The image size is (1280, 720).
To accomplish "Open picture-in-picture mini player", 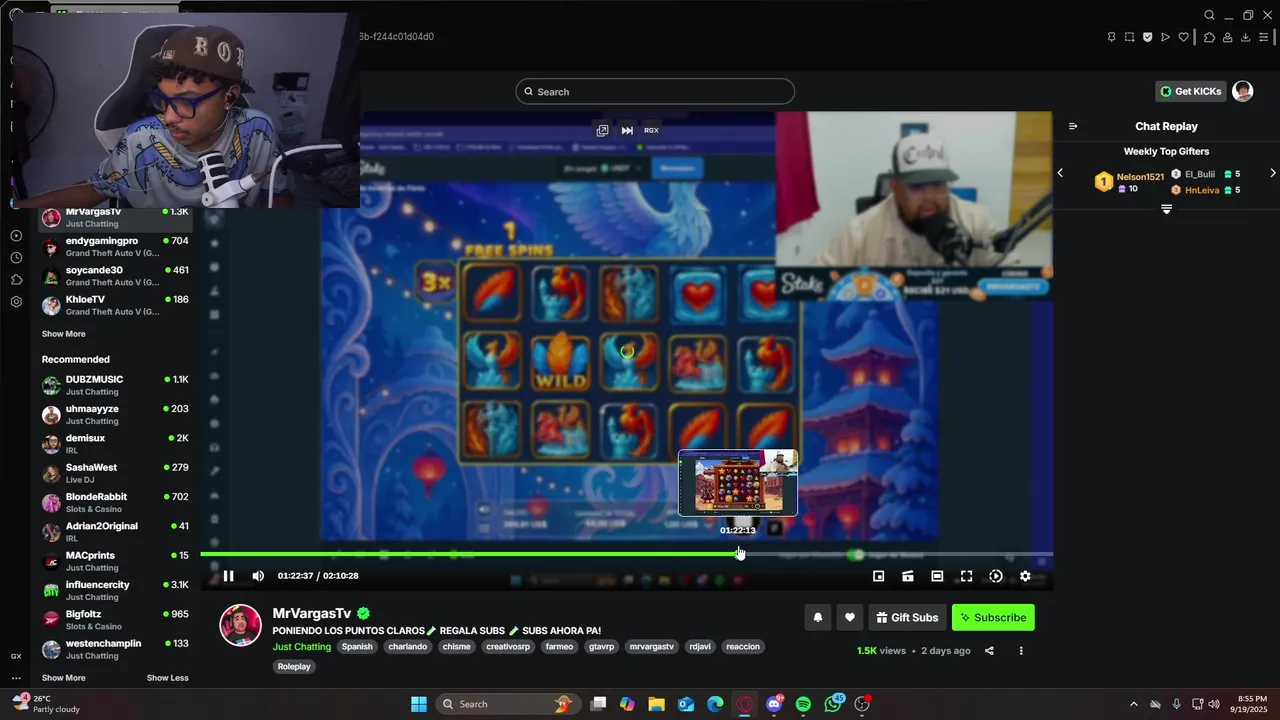I will (878, 576).
